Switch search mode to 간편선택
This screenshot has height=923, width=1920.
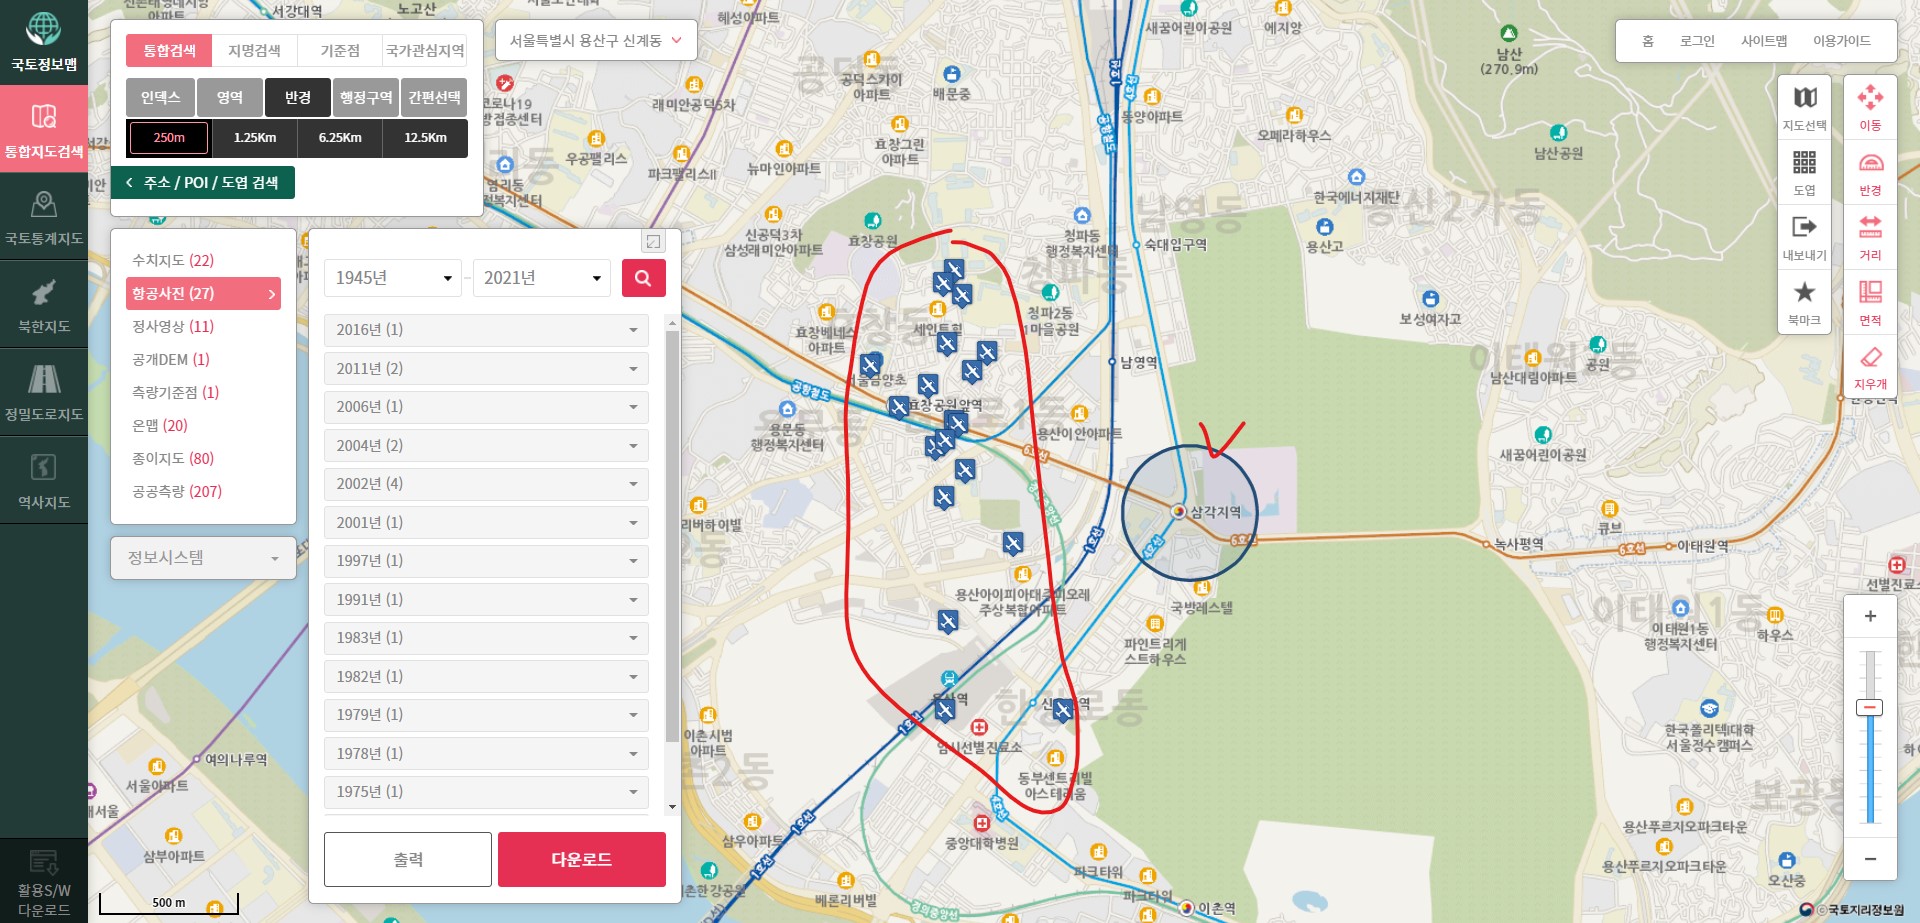434,97
